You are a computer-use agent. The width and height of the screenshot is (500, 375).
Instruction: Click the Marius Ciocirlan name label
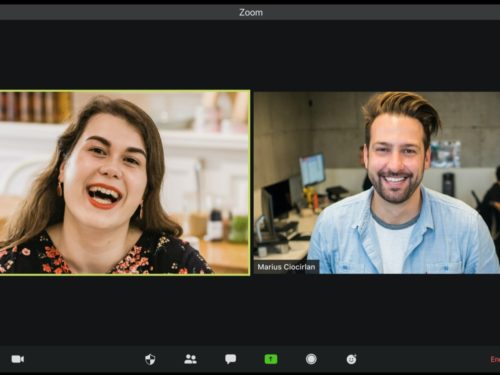[286, 267]
